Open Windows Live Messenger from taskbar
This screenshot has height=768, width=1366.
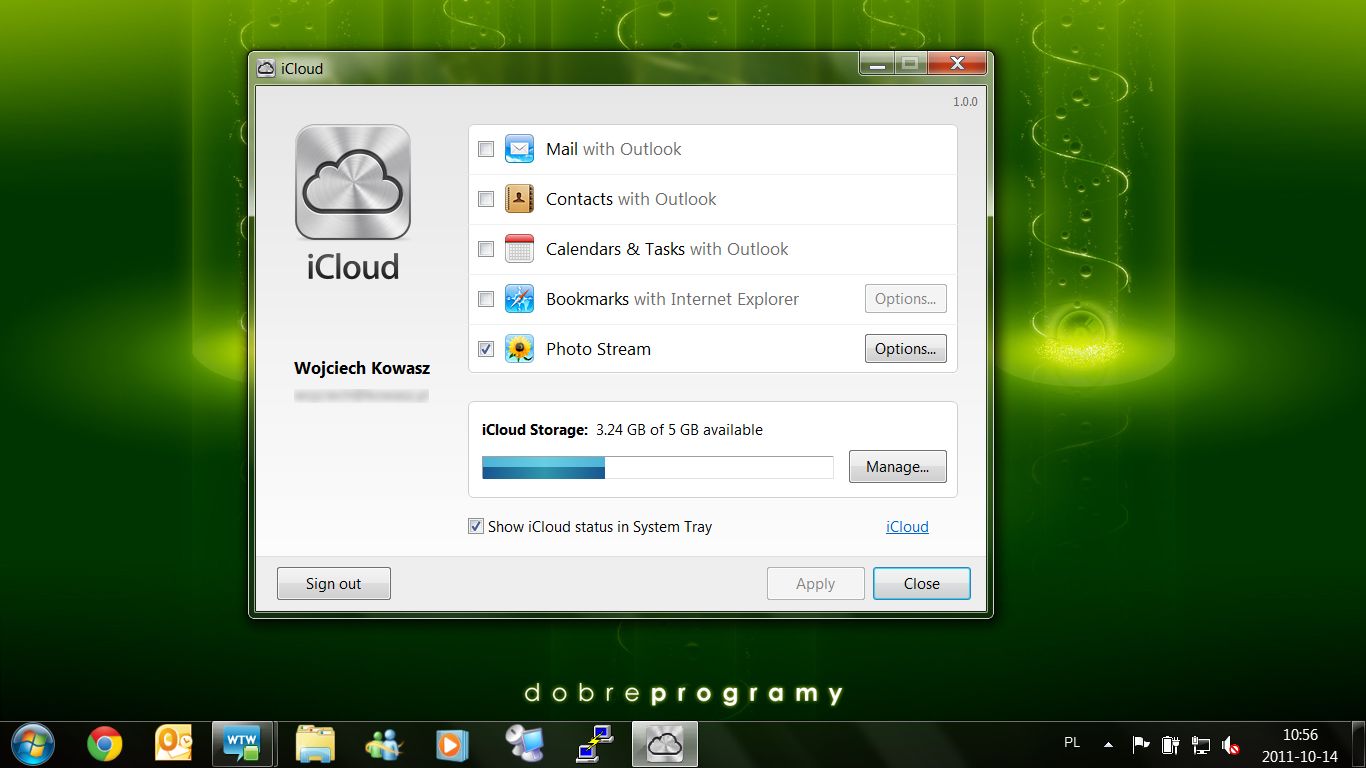point(384,744)
